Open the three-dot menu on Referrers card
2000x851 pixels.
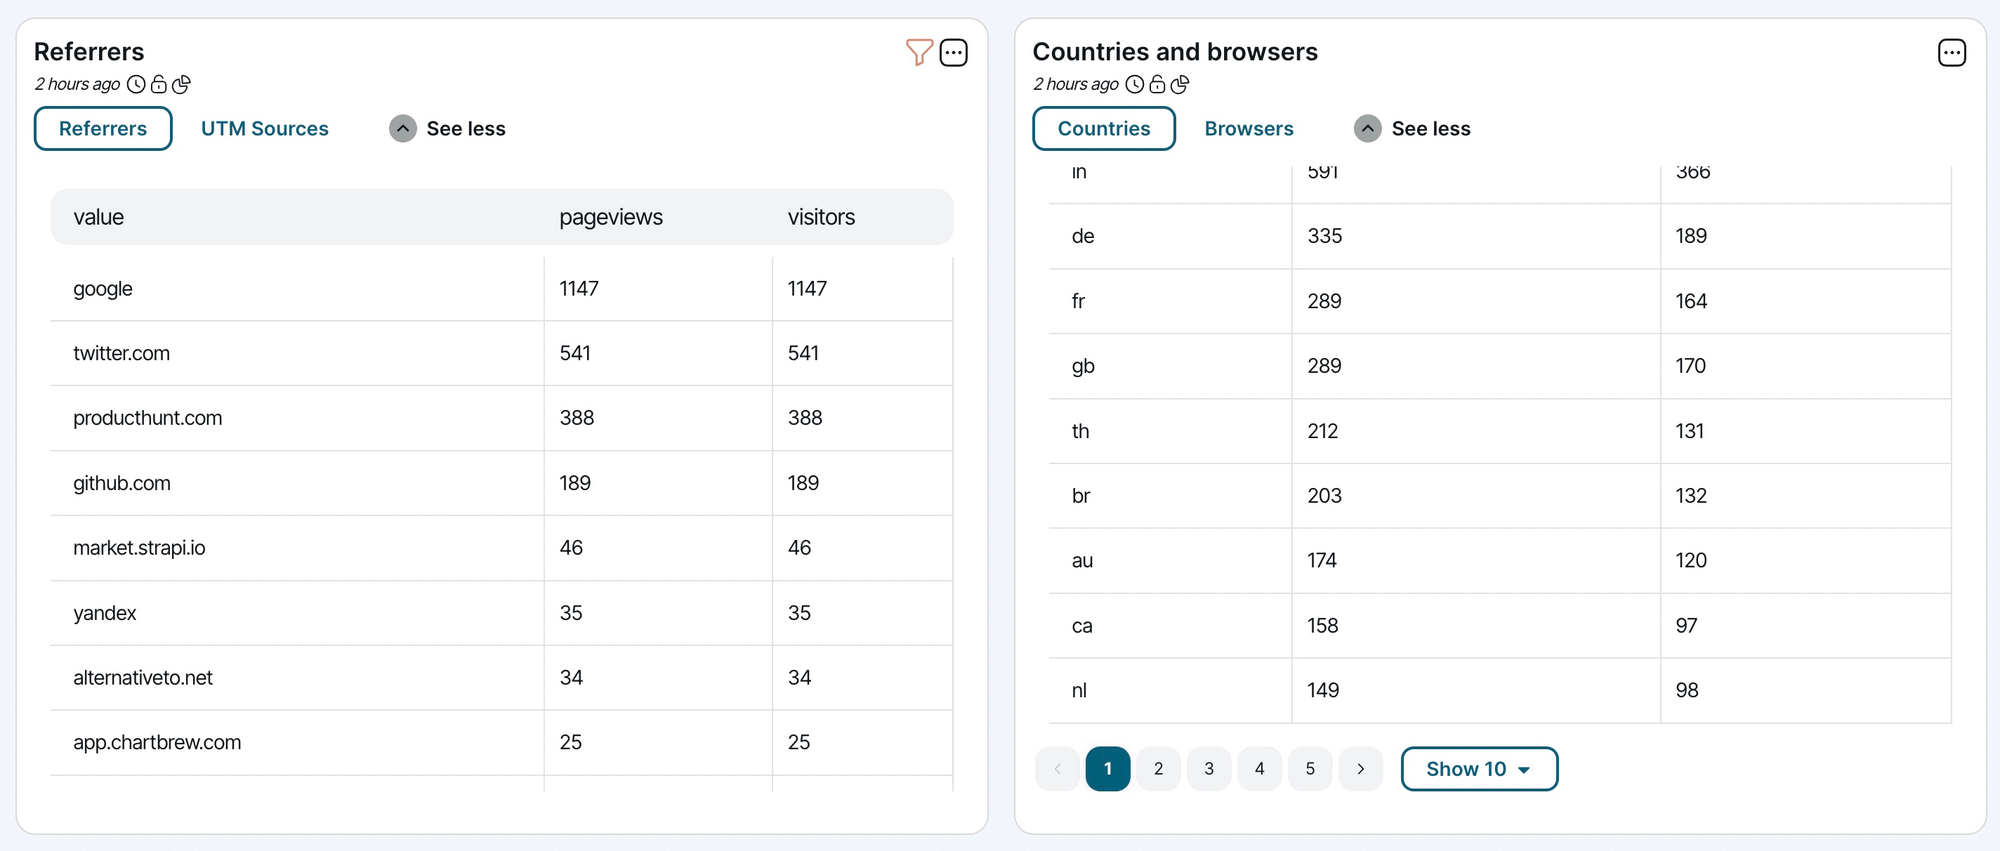954,52
